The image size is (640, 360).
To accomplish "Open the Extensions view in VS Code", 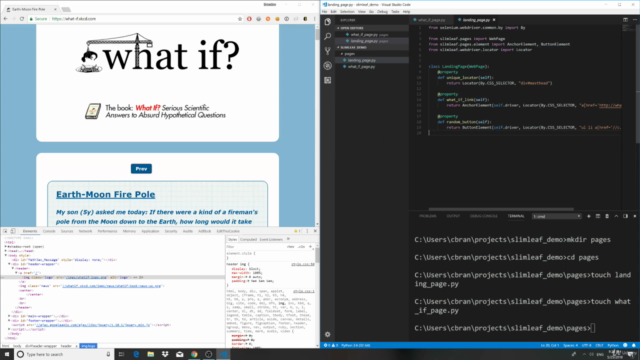I will pyautogui.click(x=327, y=80).
